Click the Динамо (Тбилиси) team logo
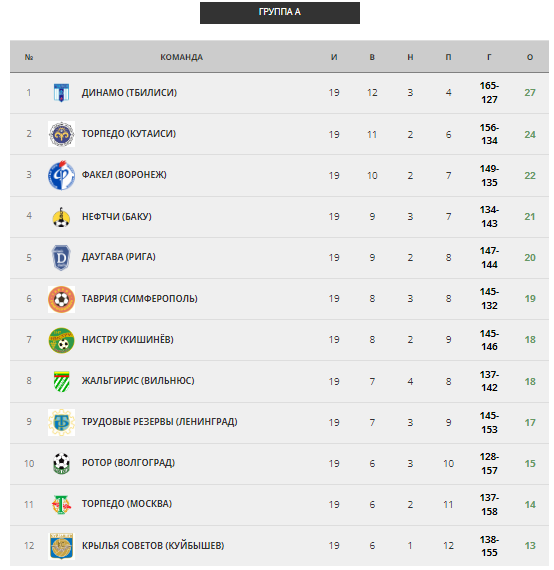This screenshot has height=570, width=554. tap(61, 93)
